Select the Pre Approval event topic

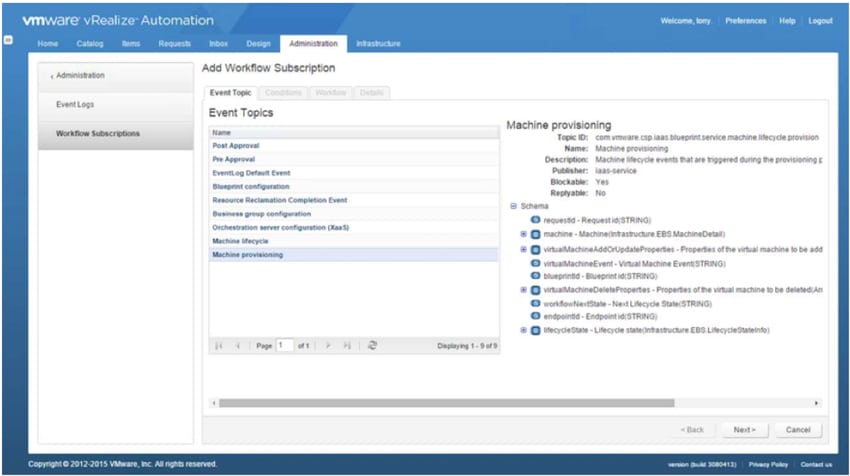click(354, 159)
